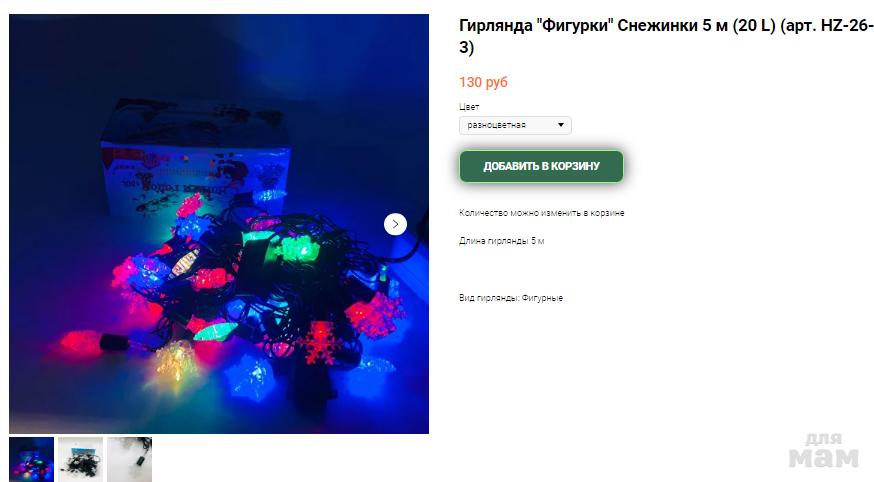This screenshot has height=482, width=874.
Task: Click the dropdown triangle in Цвет selector
Action: (x=561, y=125)
